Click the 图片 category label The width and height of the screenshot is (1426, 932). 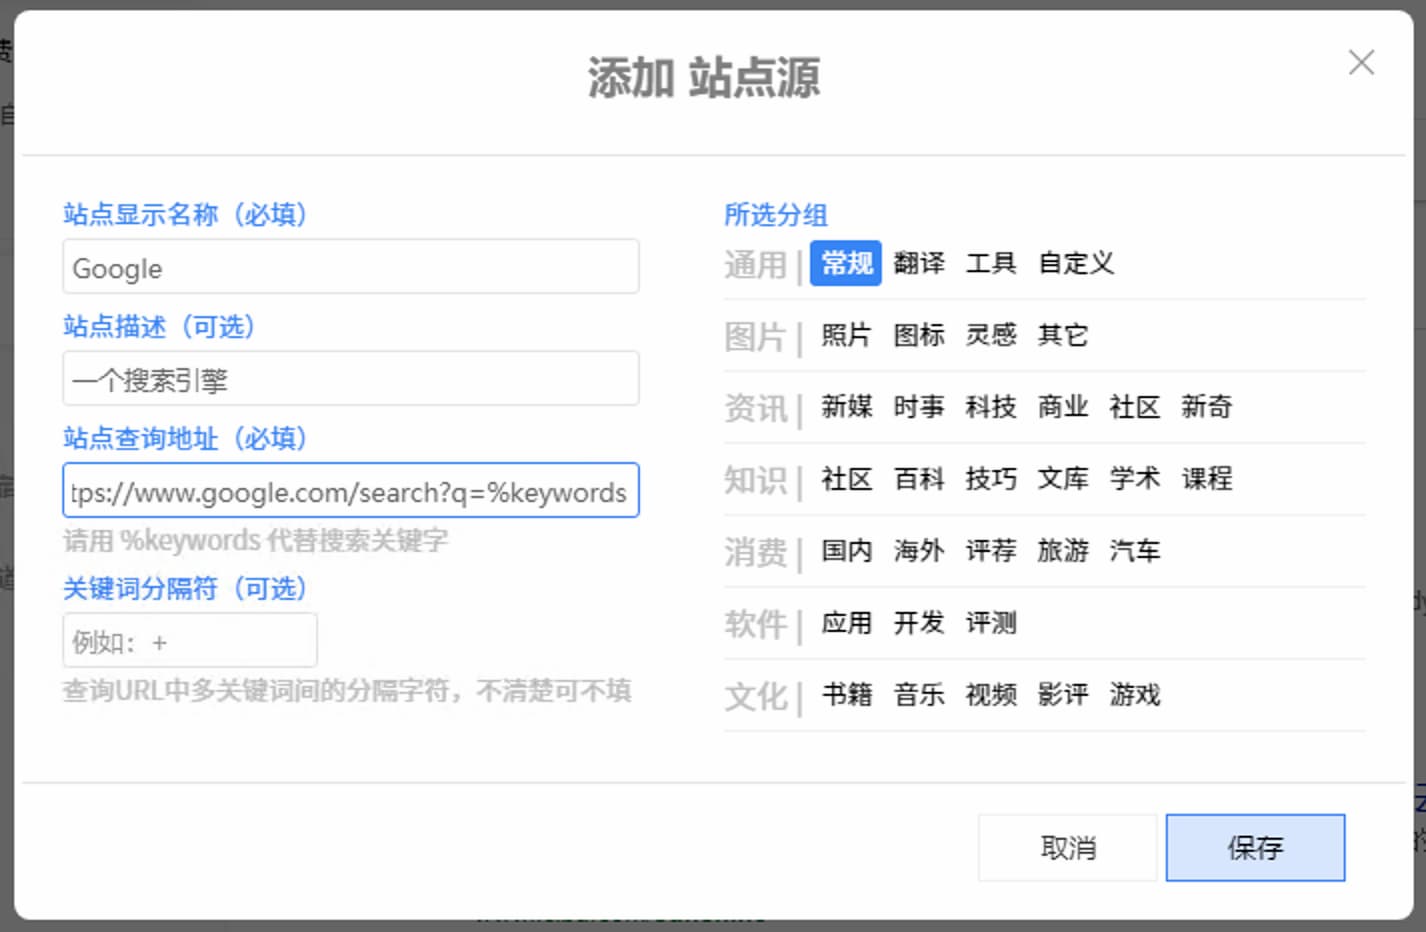[756, 337]
